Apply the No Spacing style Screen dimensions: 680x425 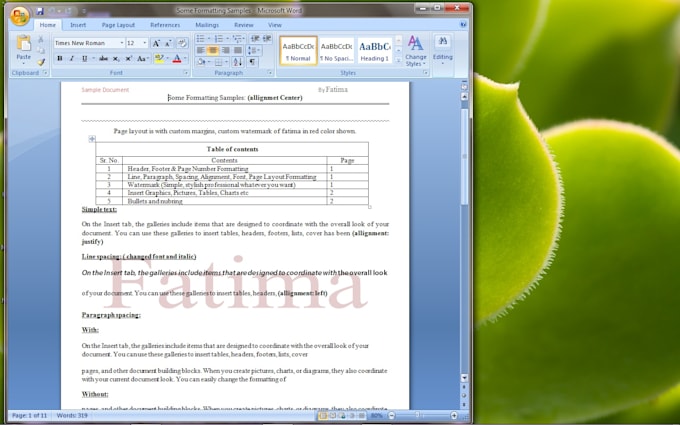tap(337, 51)
